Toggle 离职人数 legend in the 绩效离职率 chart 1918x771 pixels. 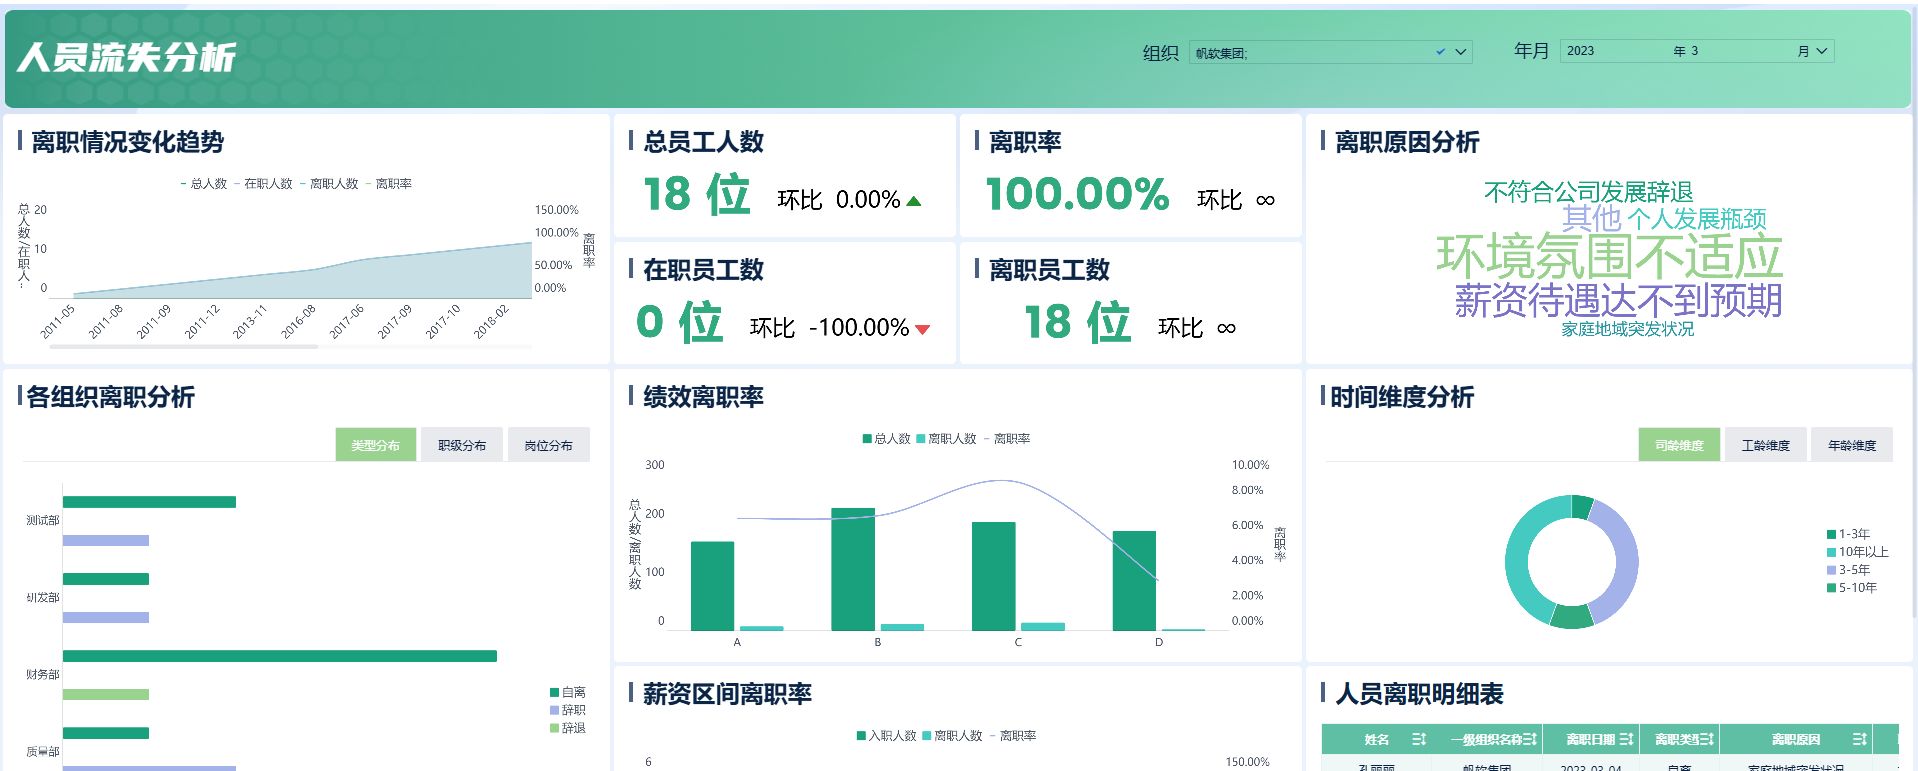946,439
